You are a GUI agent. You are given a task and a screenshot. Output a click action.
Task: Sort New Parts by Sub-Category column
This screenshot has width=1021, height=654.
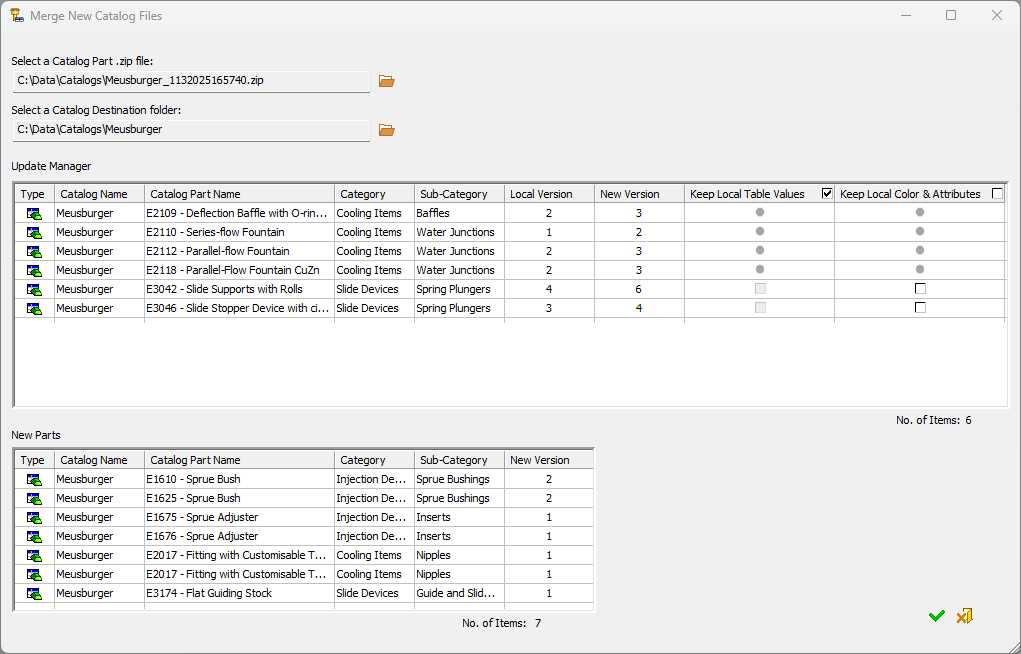coord(458,460)
